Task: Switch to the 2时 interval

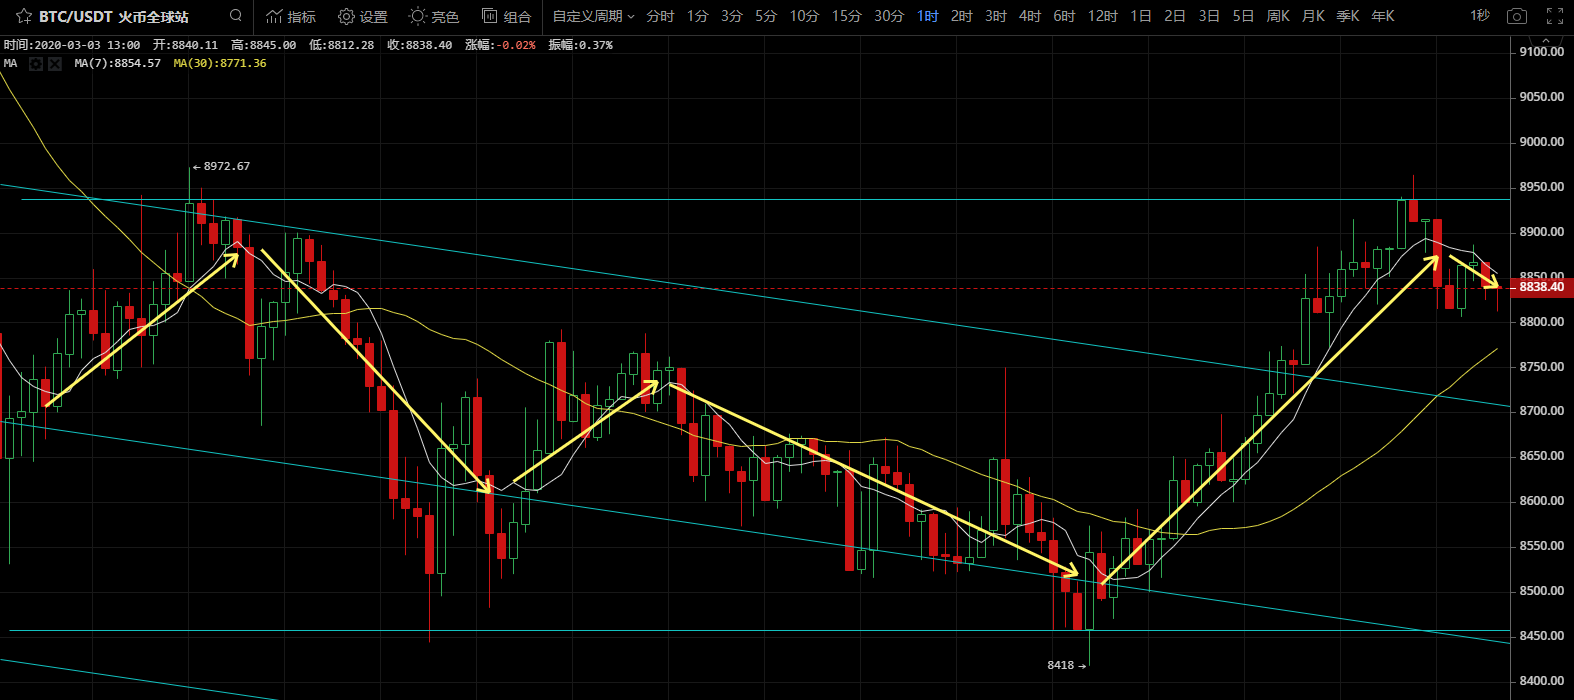Action: [962, 16]
